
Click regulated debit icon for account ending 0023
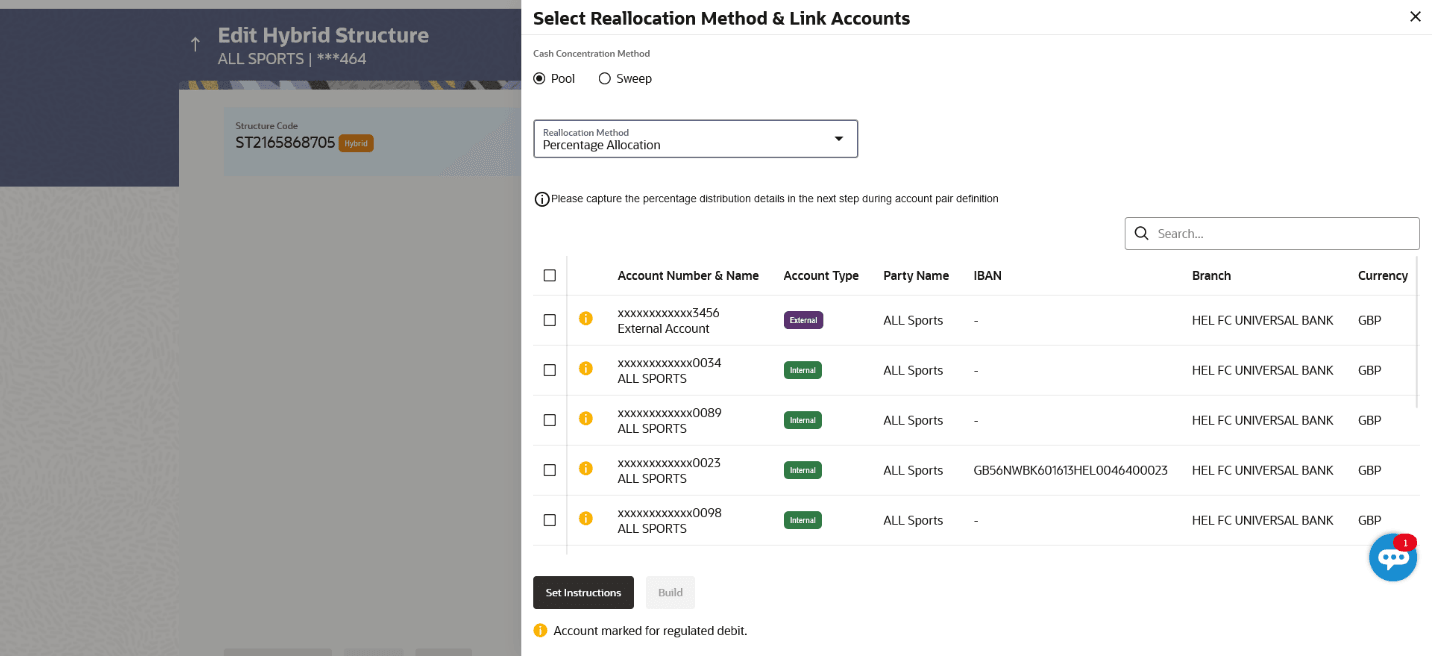point(586,469)
